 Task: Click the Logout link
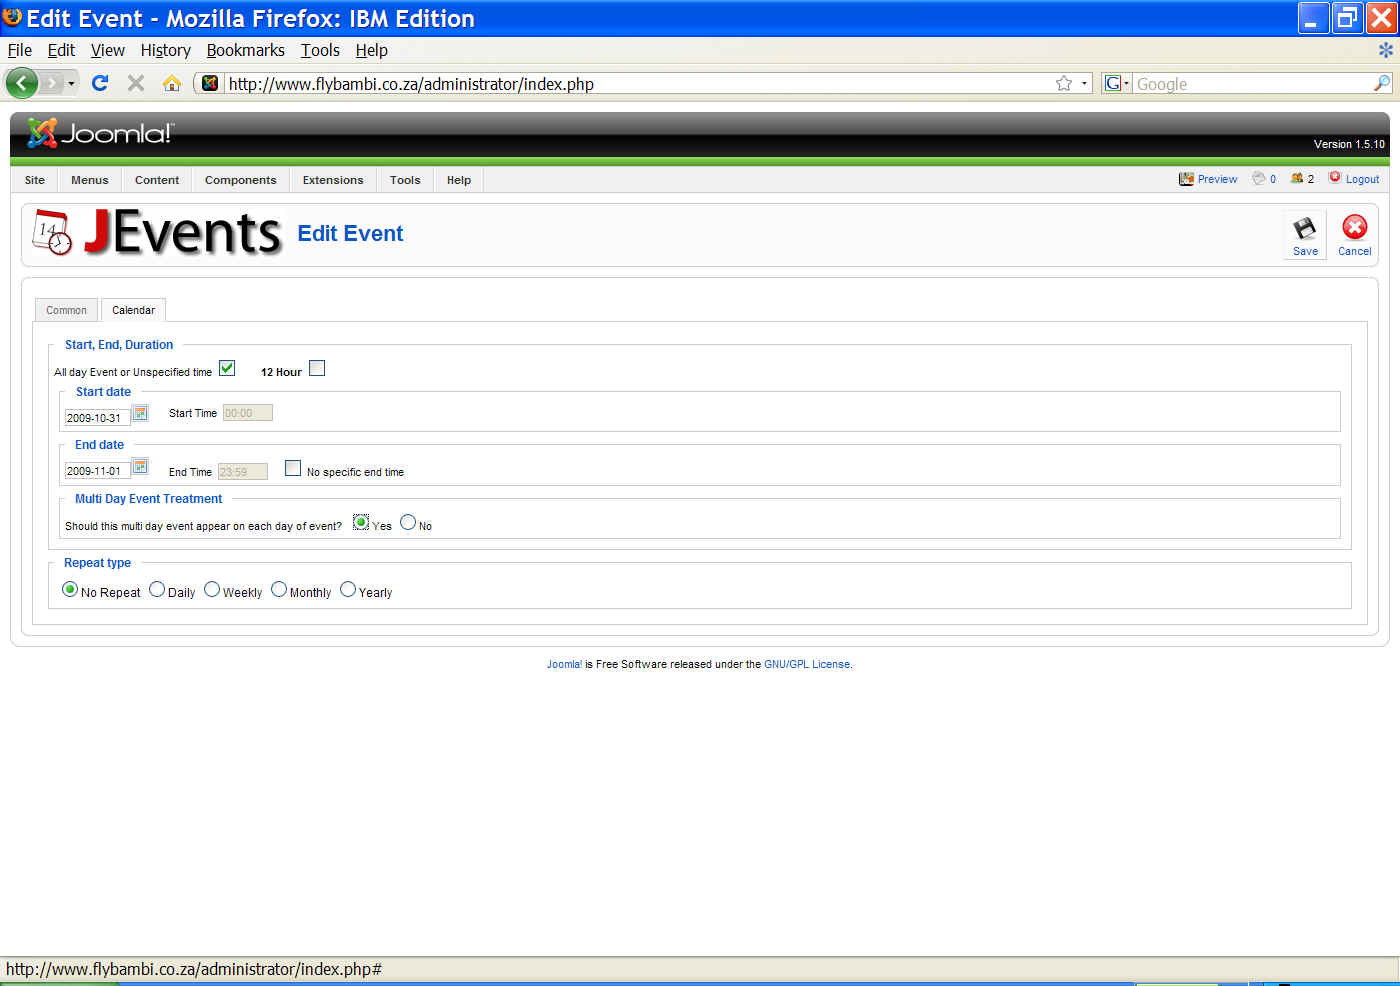(x=1361, y=179)
